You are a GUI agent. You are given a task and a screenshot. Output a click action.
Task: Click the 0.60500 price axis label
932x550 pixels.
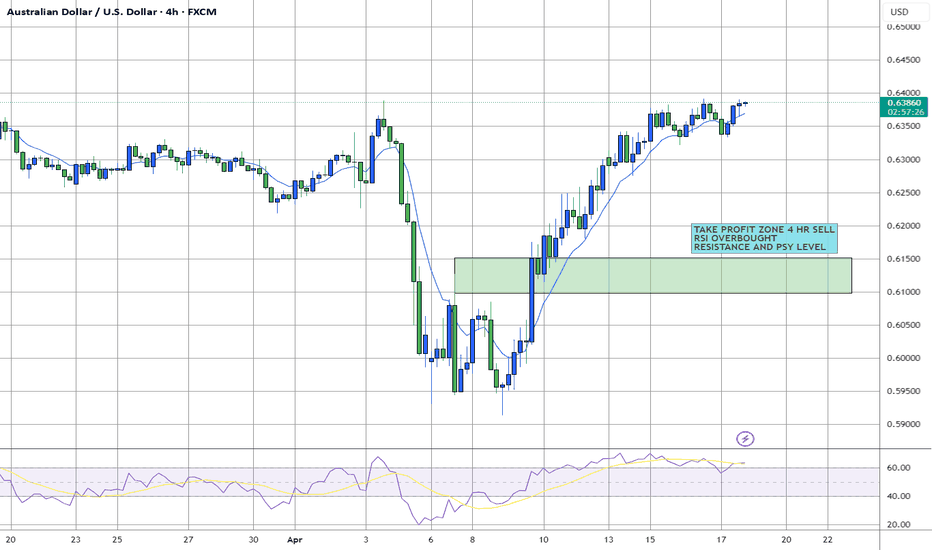[x=903, y=325]
